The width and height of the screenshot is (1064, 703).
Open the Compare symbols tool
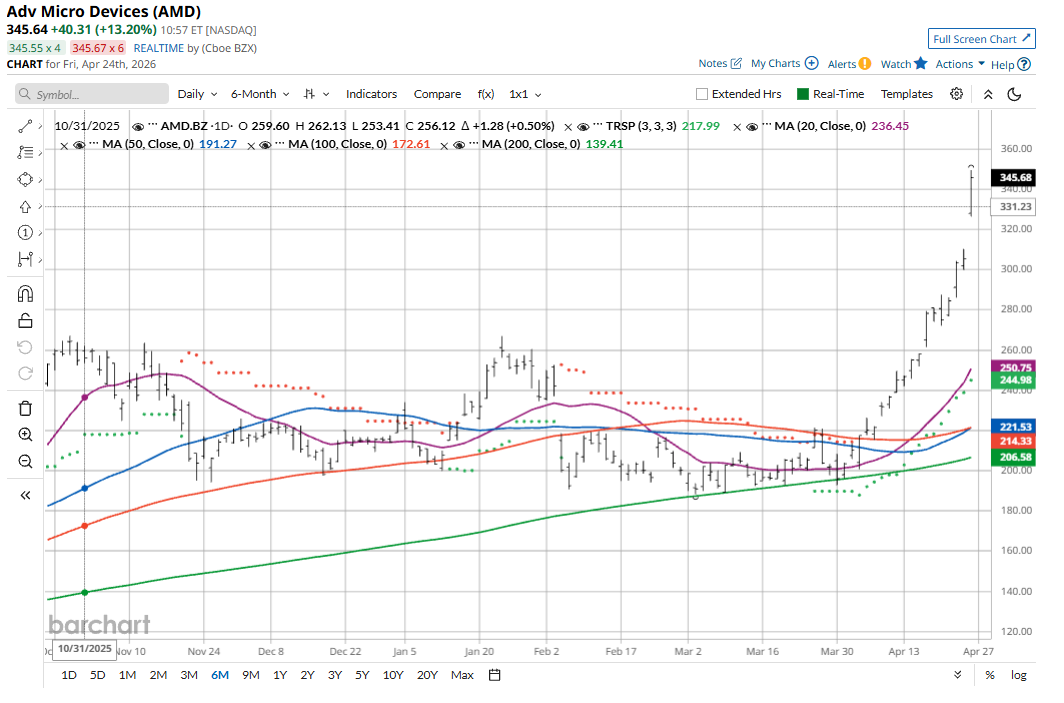point(438,94)
